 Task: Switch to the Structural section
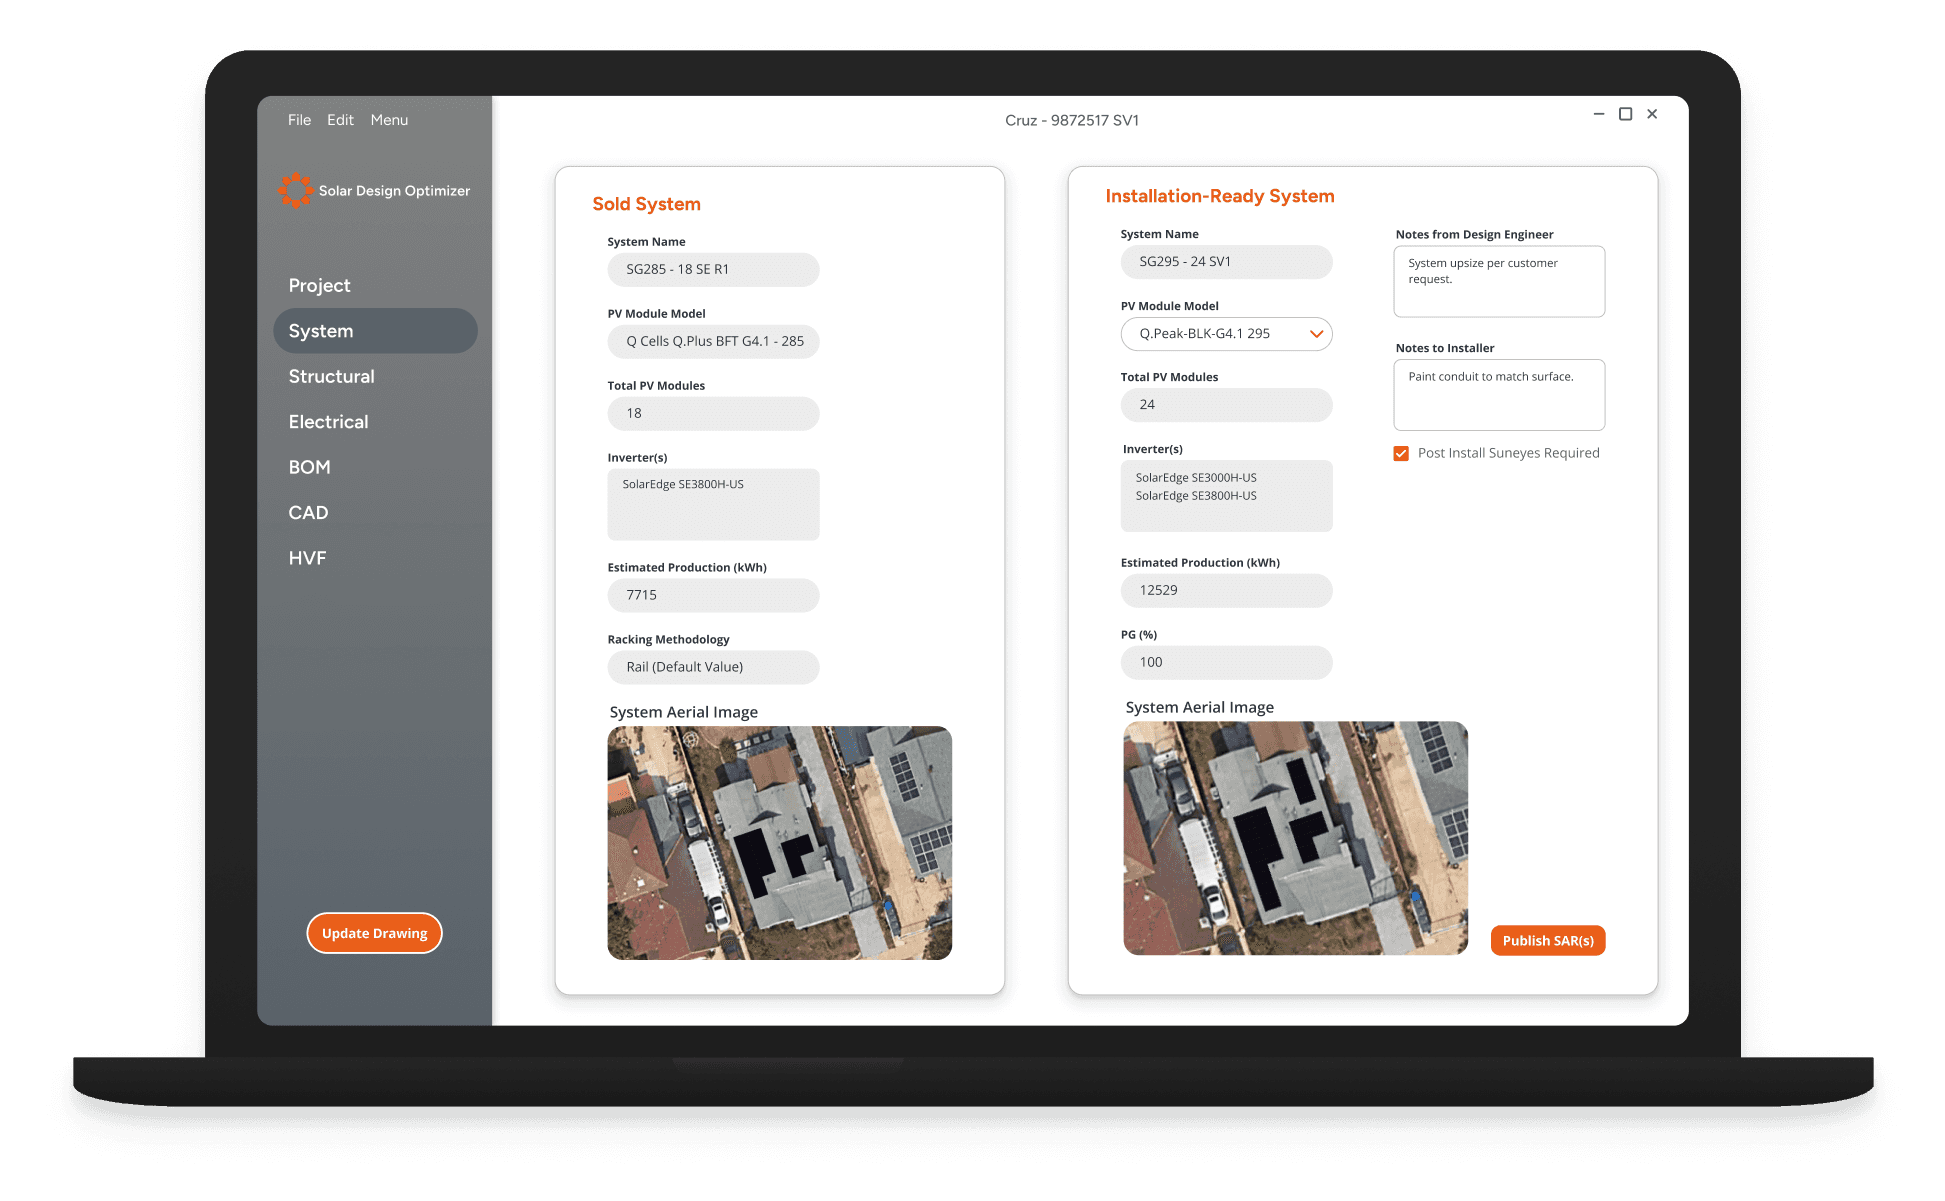(331, 376)
